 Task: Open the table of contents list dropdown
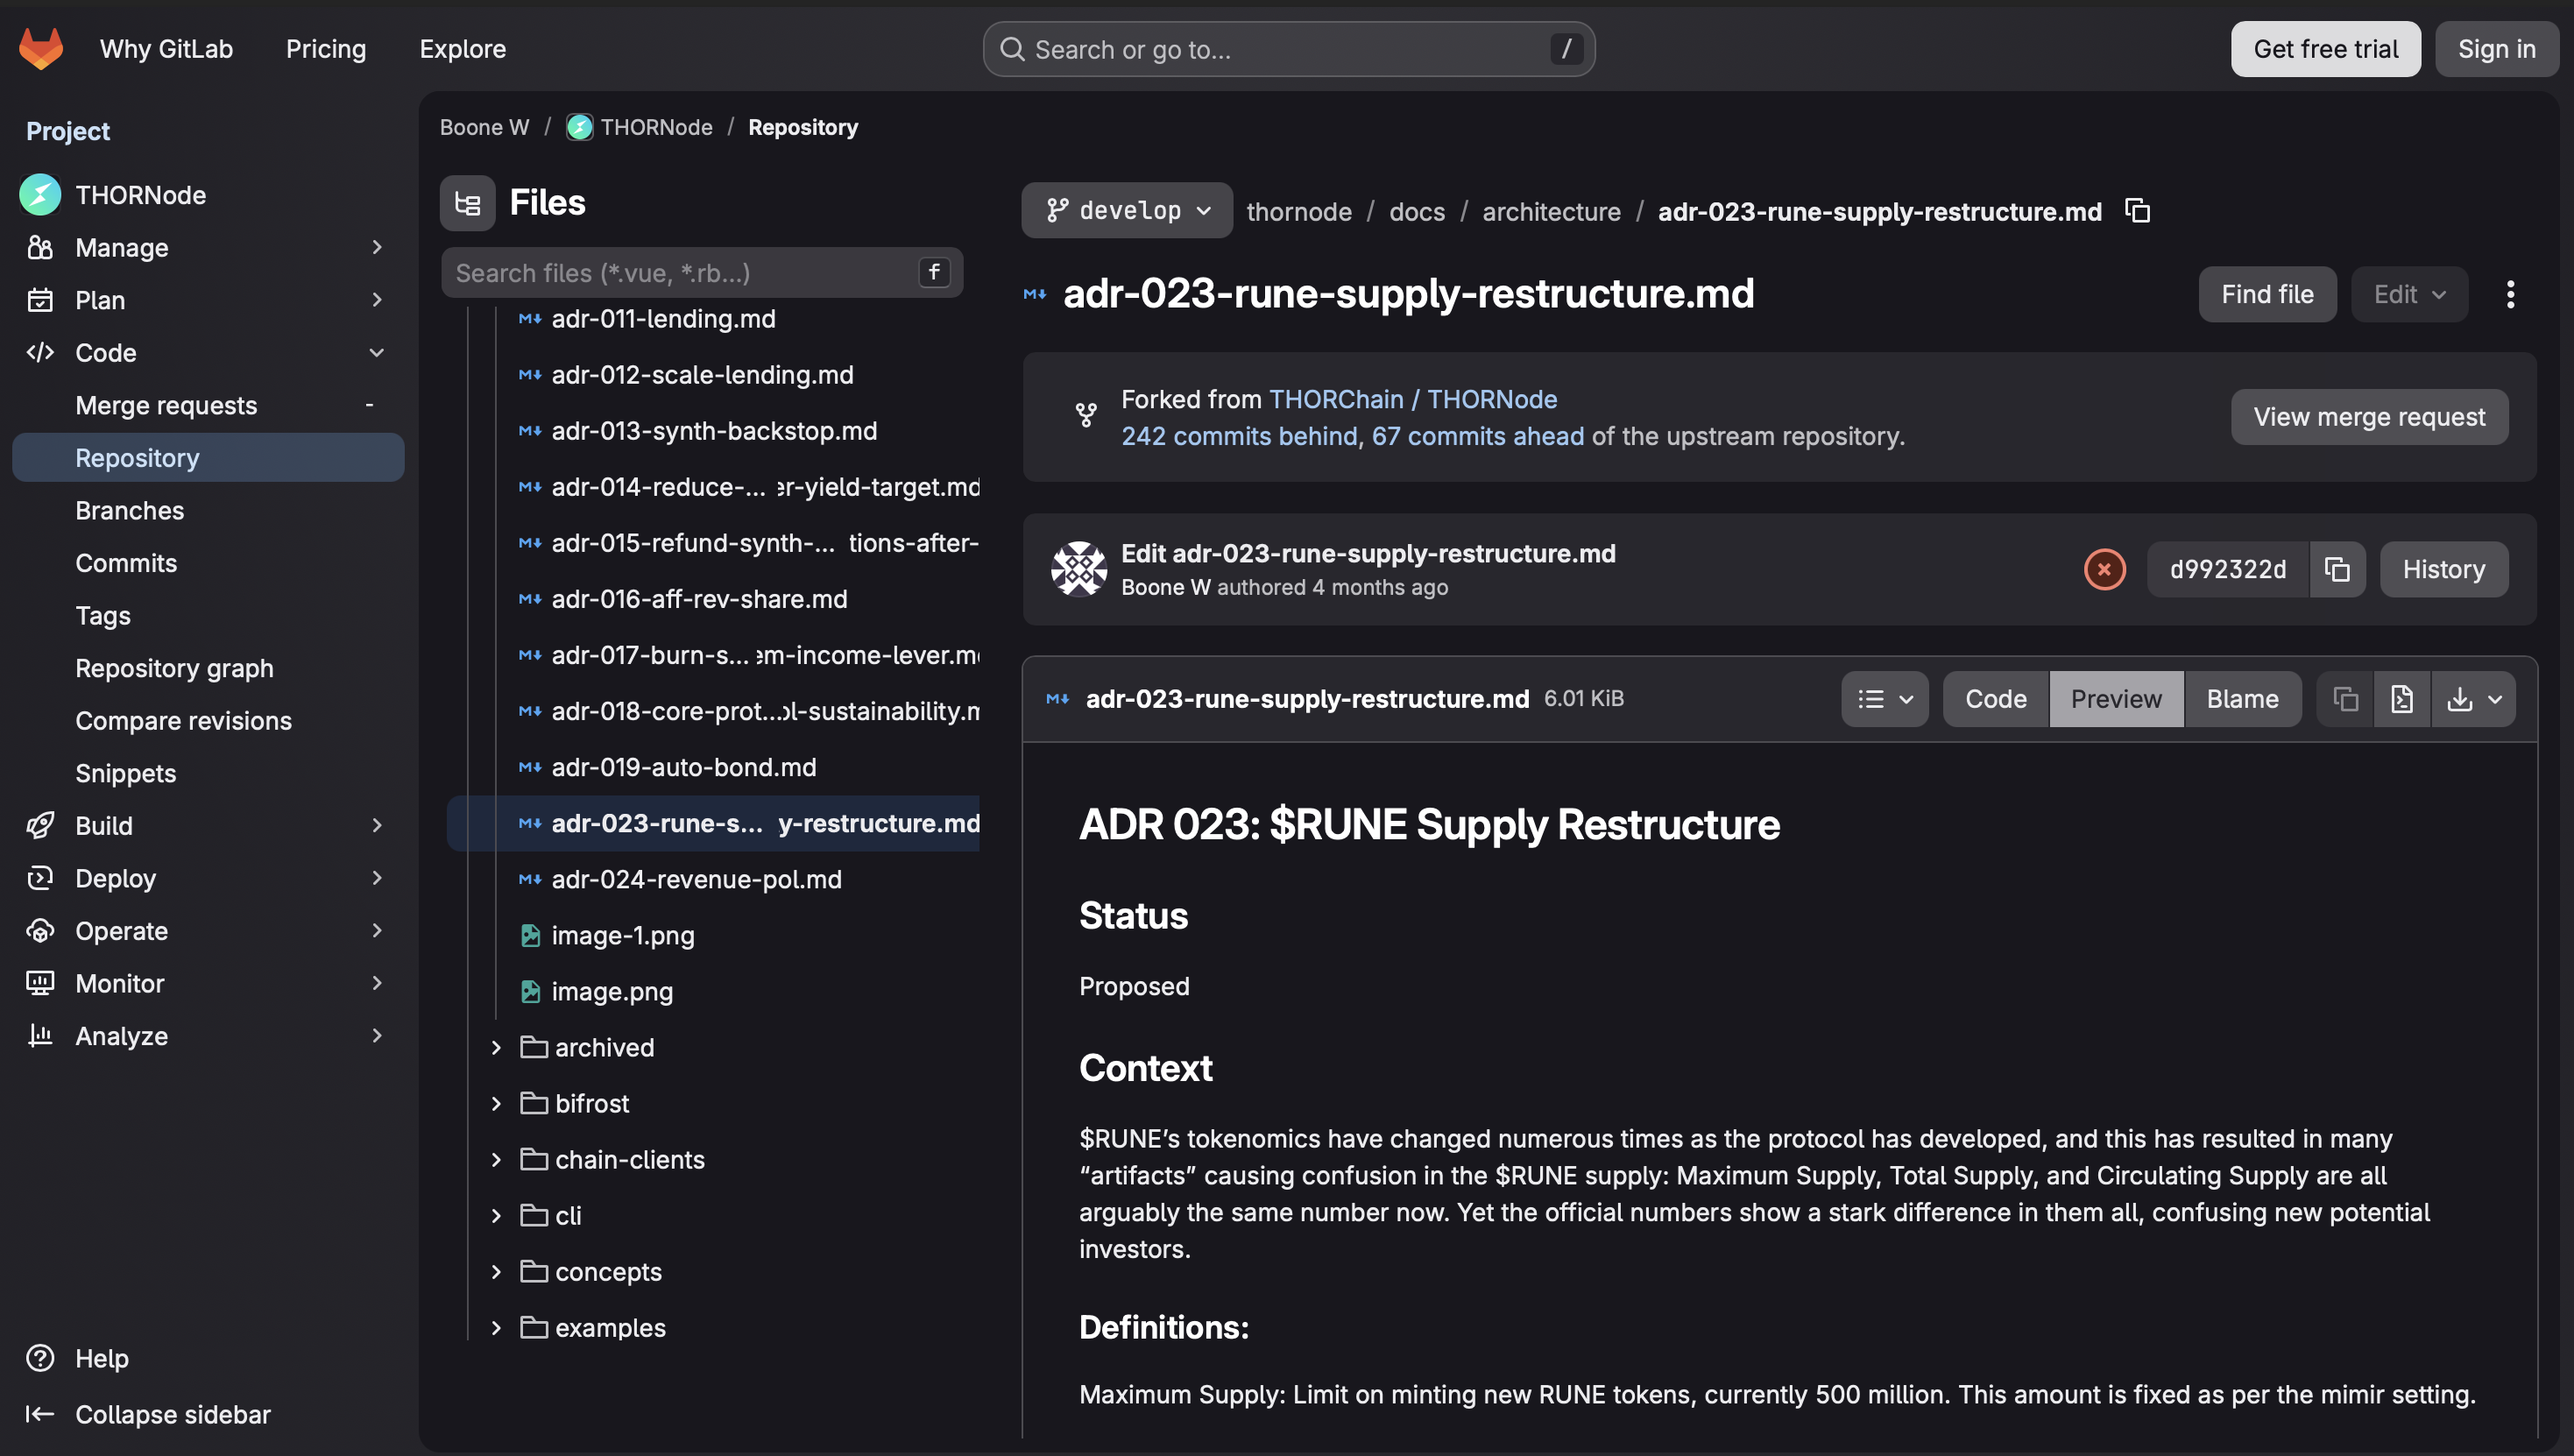(1884, 699)
